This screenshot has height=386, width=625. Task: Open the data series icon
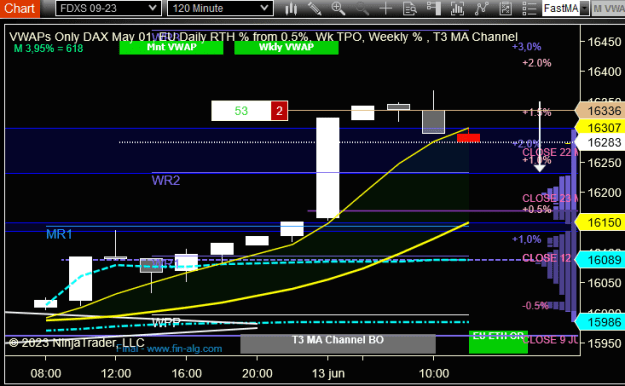457,8
